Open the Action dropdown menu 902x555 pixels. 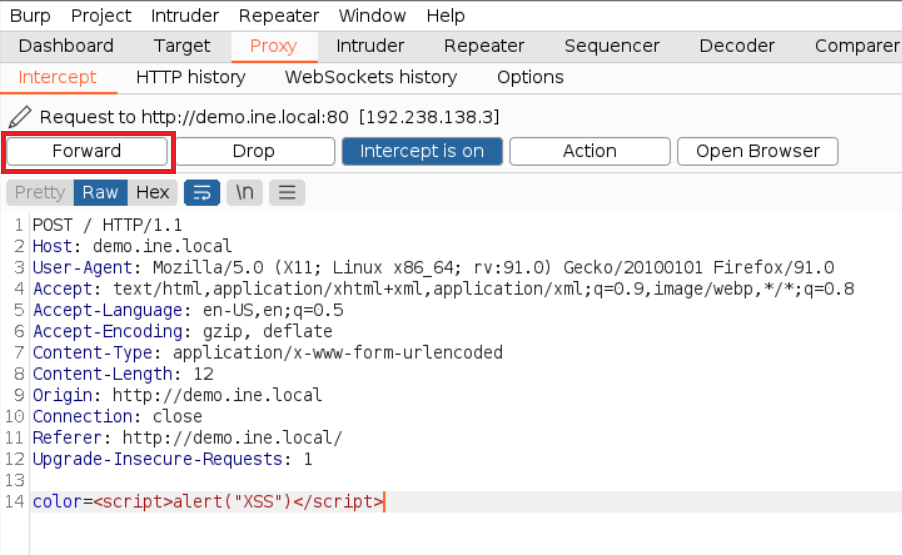pos(590,151)
